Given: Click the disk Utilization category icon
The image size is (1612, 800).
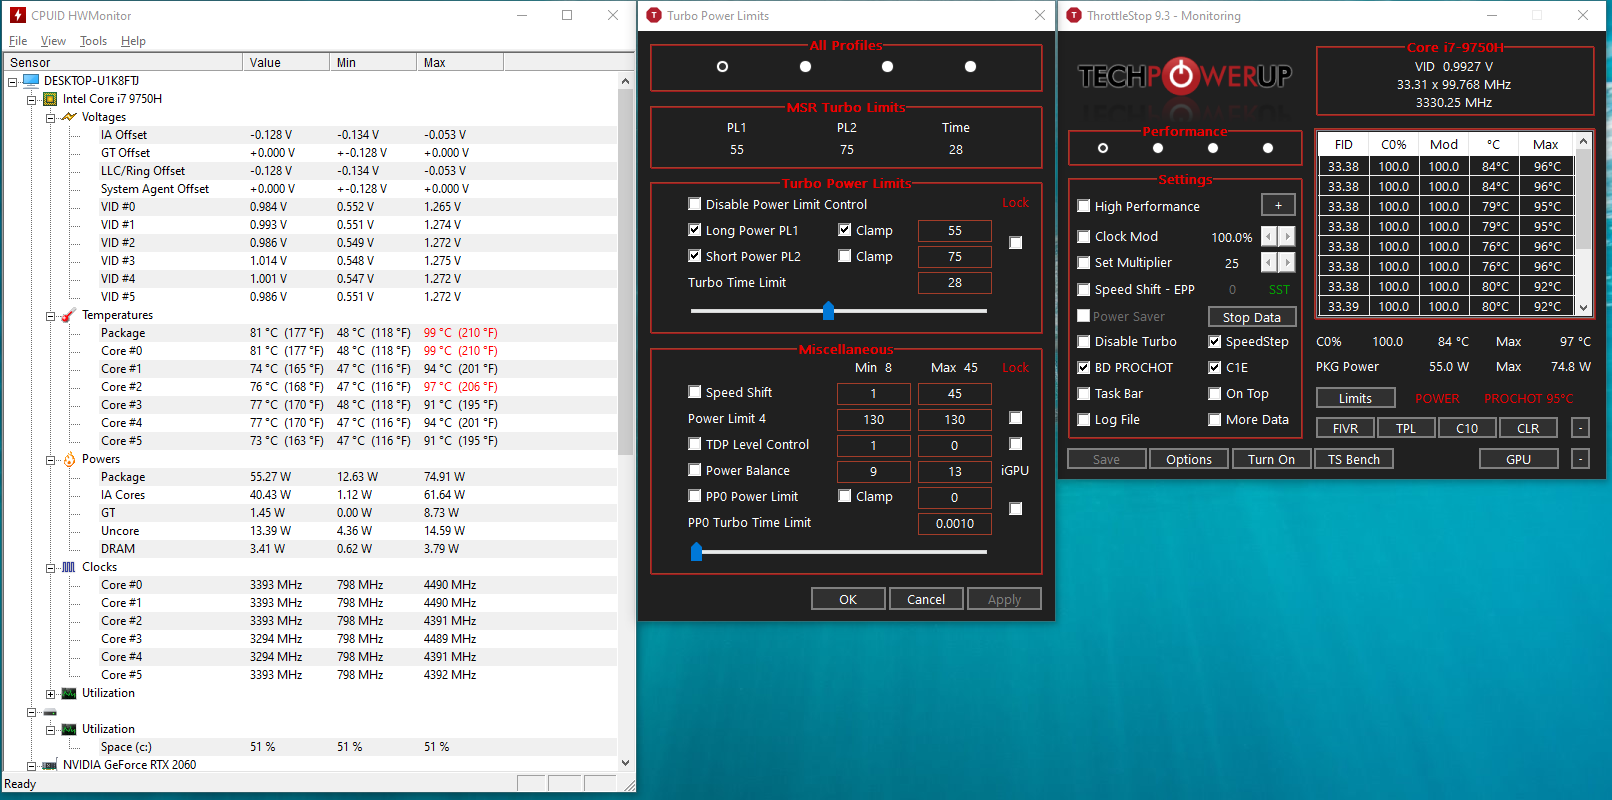Looking at the screenshot, I should pyautogui.click(x=69, y=729).
